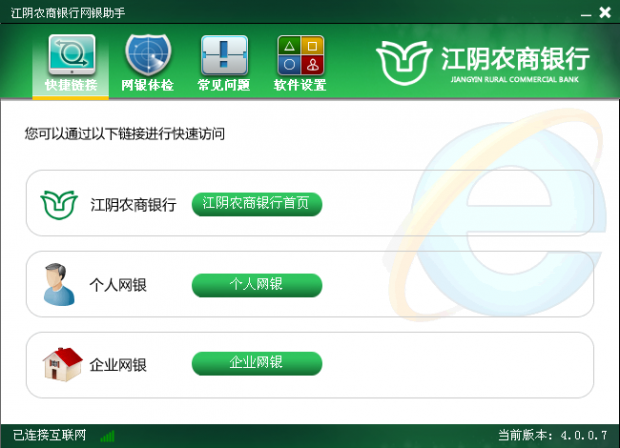Click the person avatar icon for 个人网银
This screenshot has width=620, height=448.
point(59,284)
